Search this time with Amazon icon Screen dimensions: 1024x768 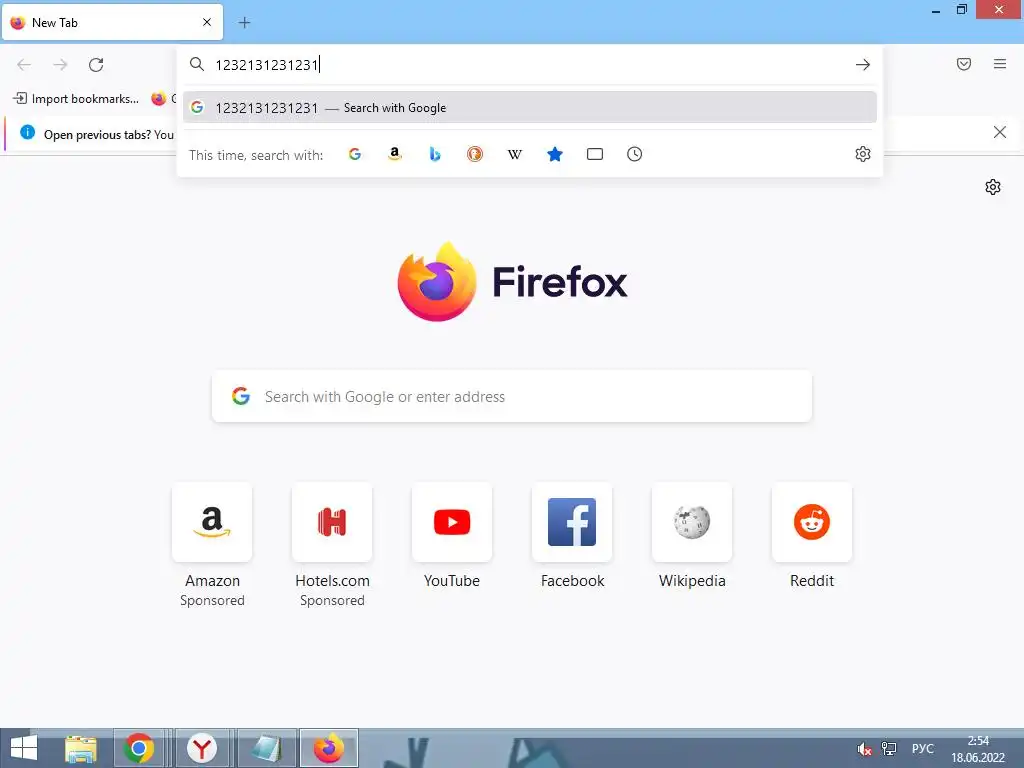[x=394, y=154]
